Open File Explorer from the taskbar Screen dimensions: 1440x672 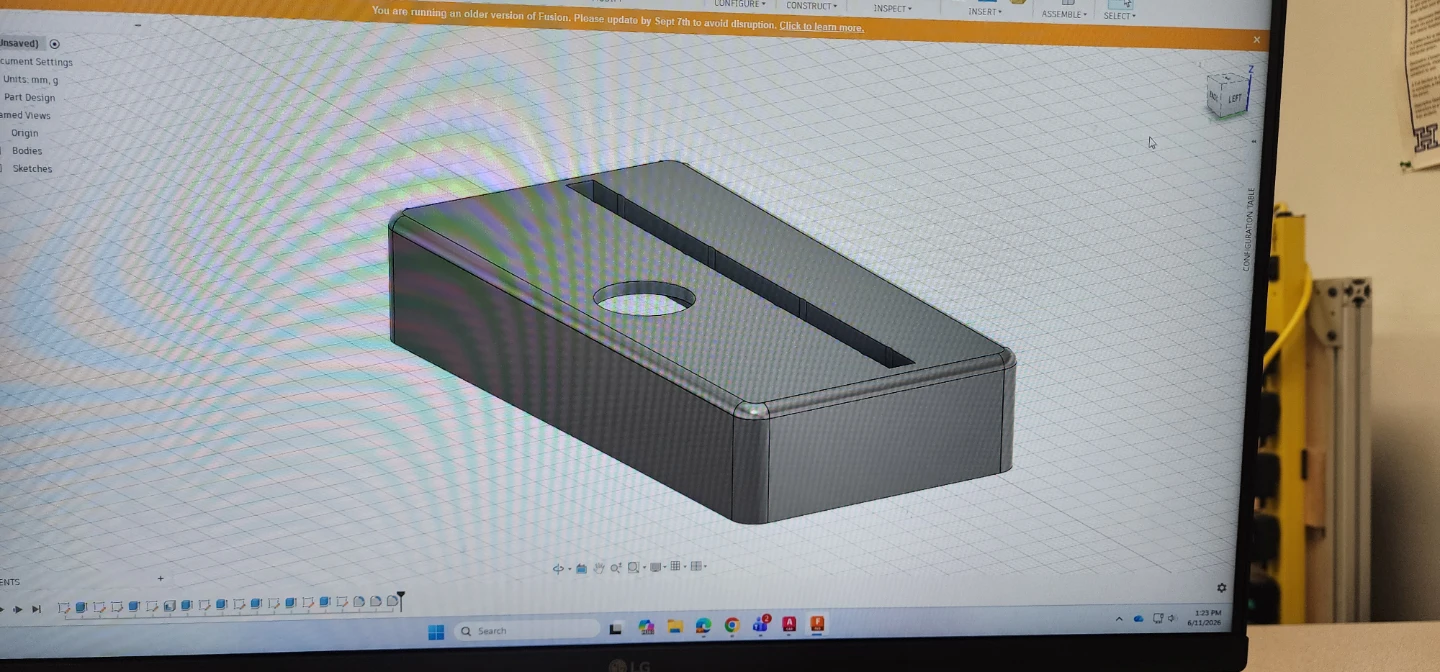pos(675,627)
